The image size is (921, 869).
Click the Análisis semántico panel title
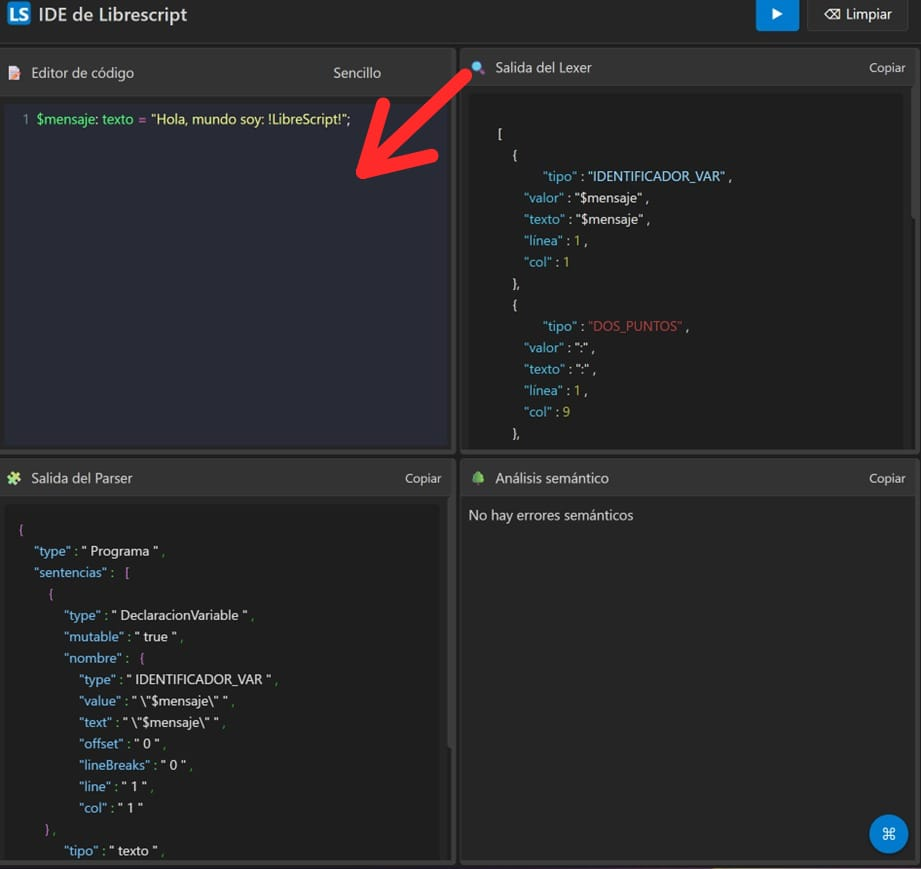point(552,478)
